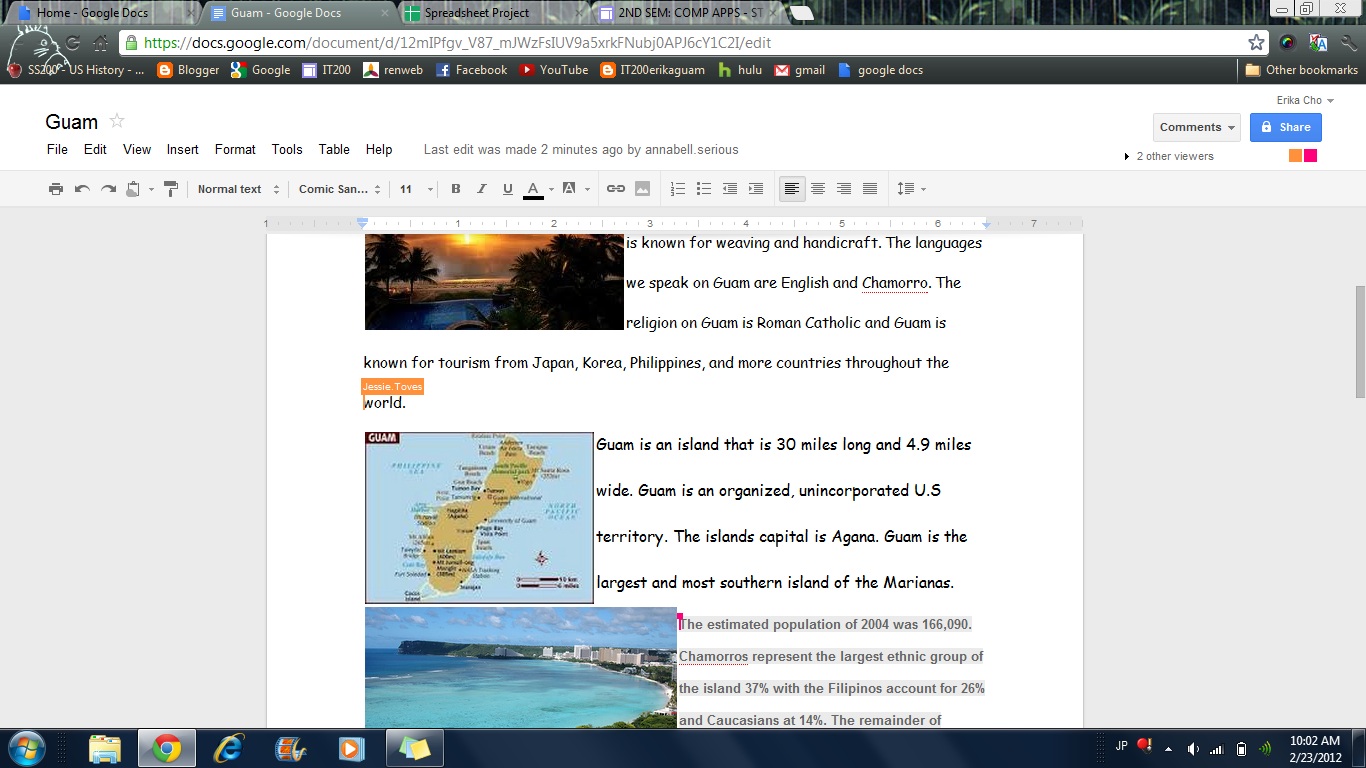1366x768 pixels.
Task: Open the Other bookmarks folder
Action: tap(1301, 70)
